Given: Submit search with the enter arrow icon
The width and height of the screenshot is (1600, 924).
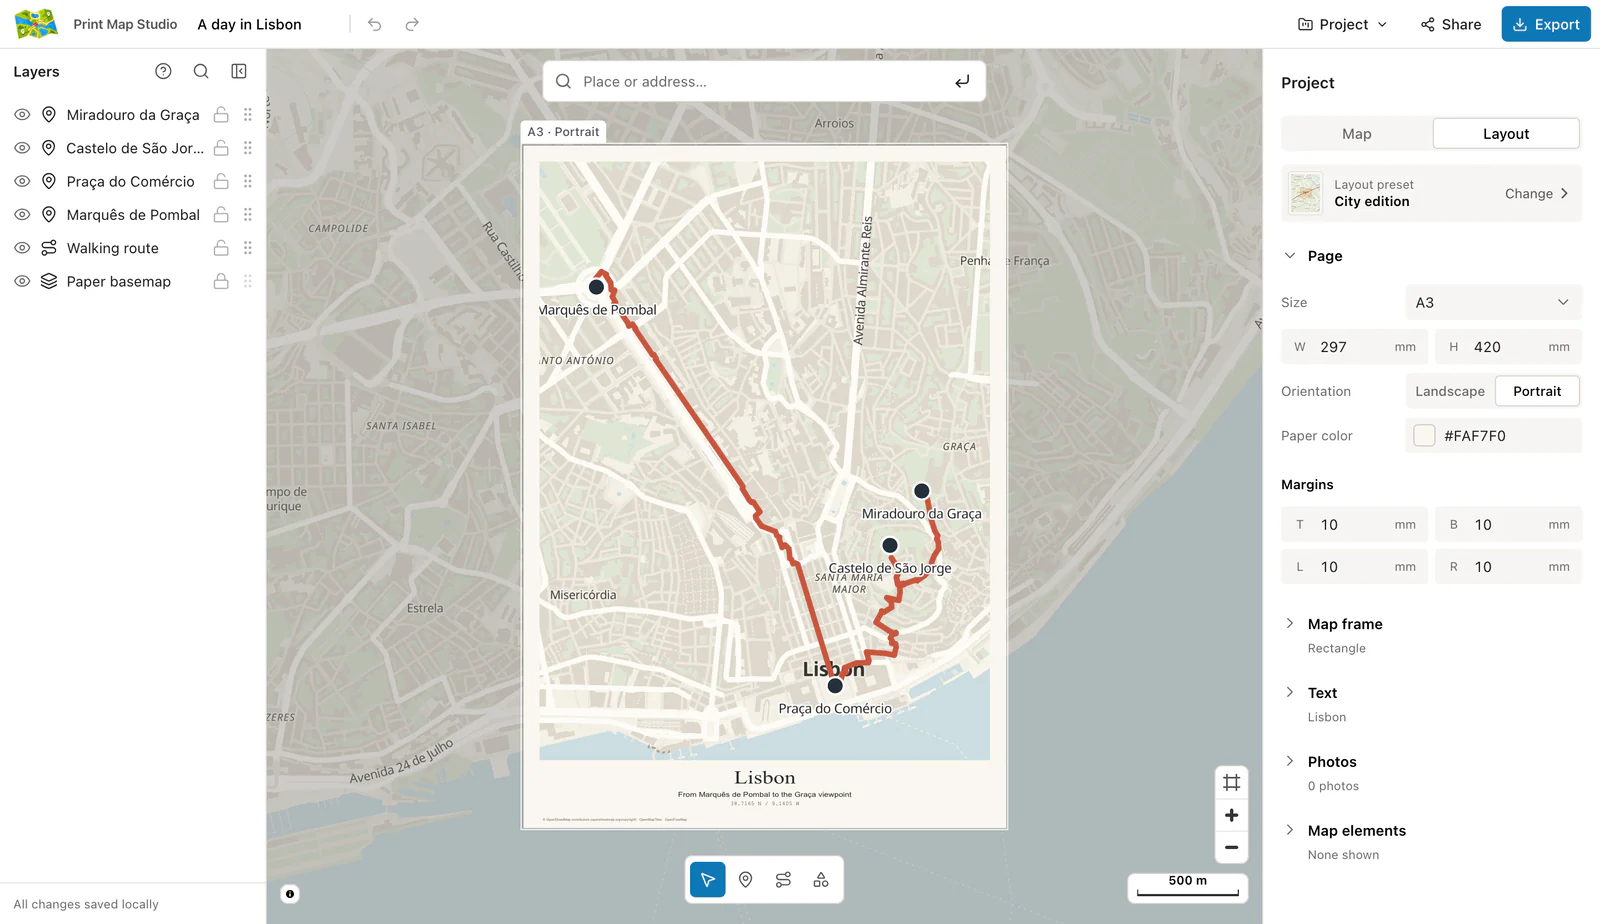Looking at the screenshot, I should click(962, 82).
